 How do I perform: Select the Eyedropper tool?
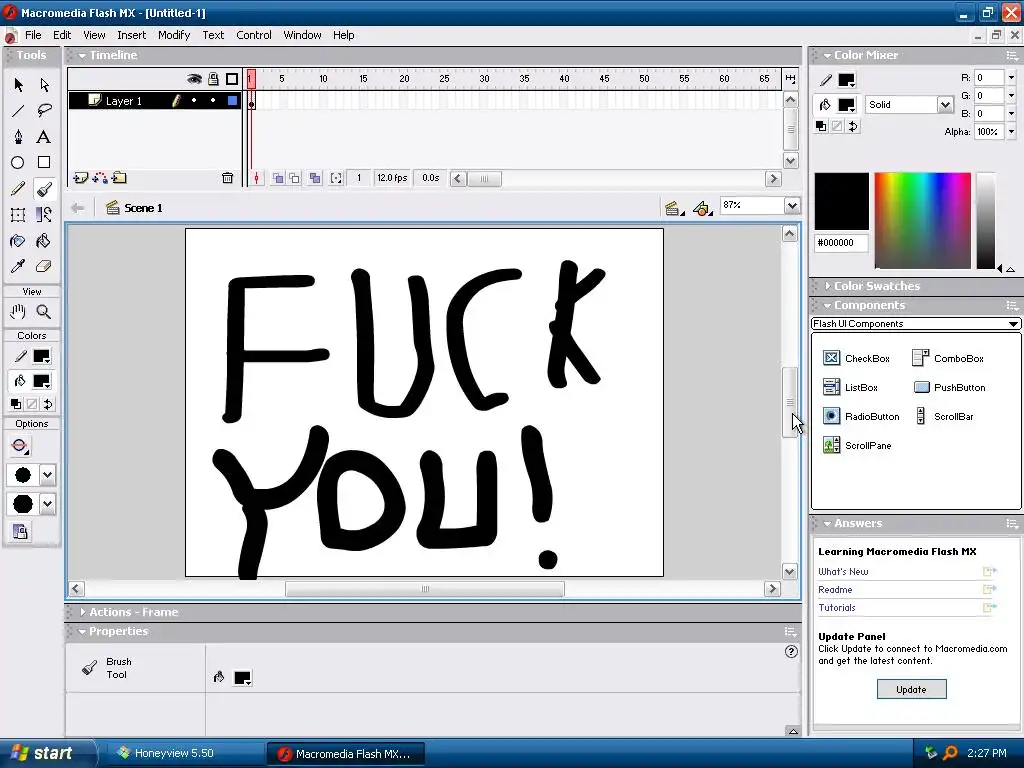pyautogui.click(x=18, y=266)
